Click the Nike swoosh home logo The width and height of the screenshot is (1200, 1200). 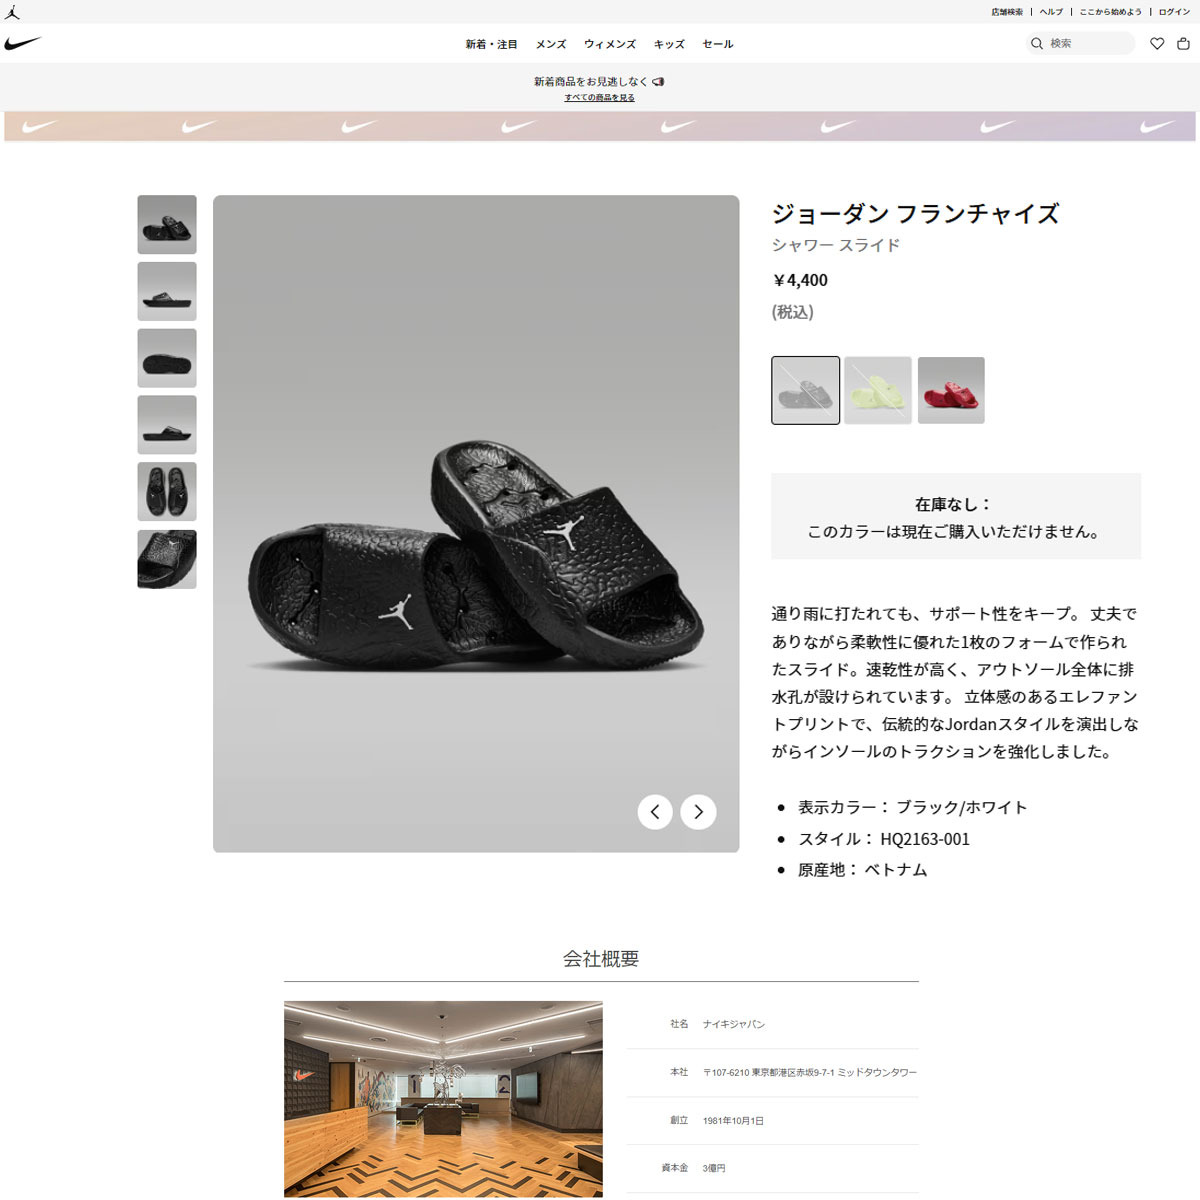pos(23,44)
